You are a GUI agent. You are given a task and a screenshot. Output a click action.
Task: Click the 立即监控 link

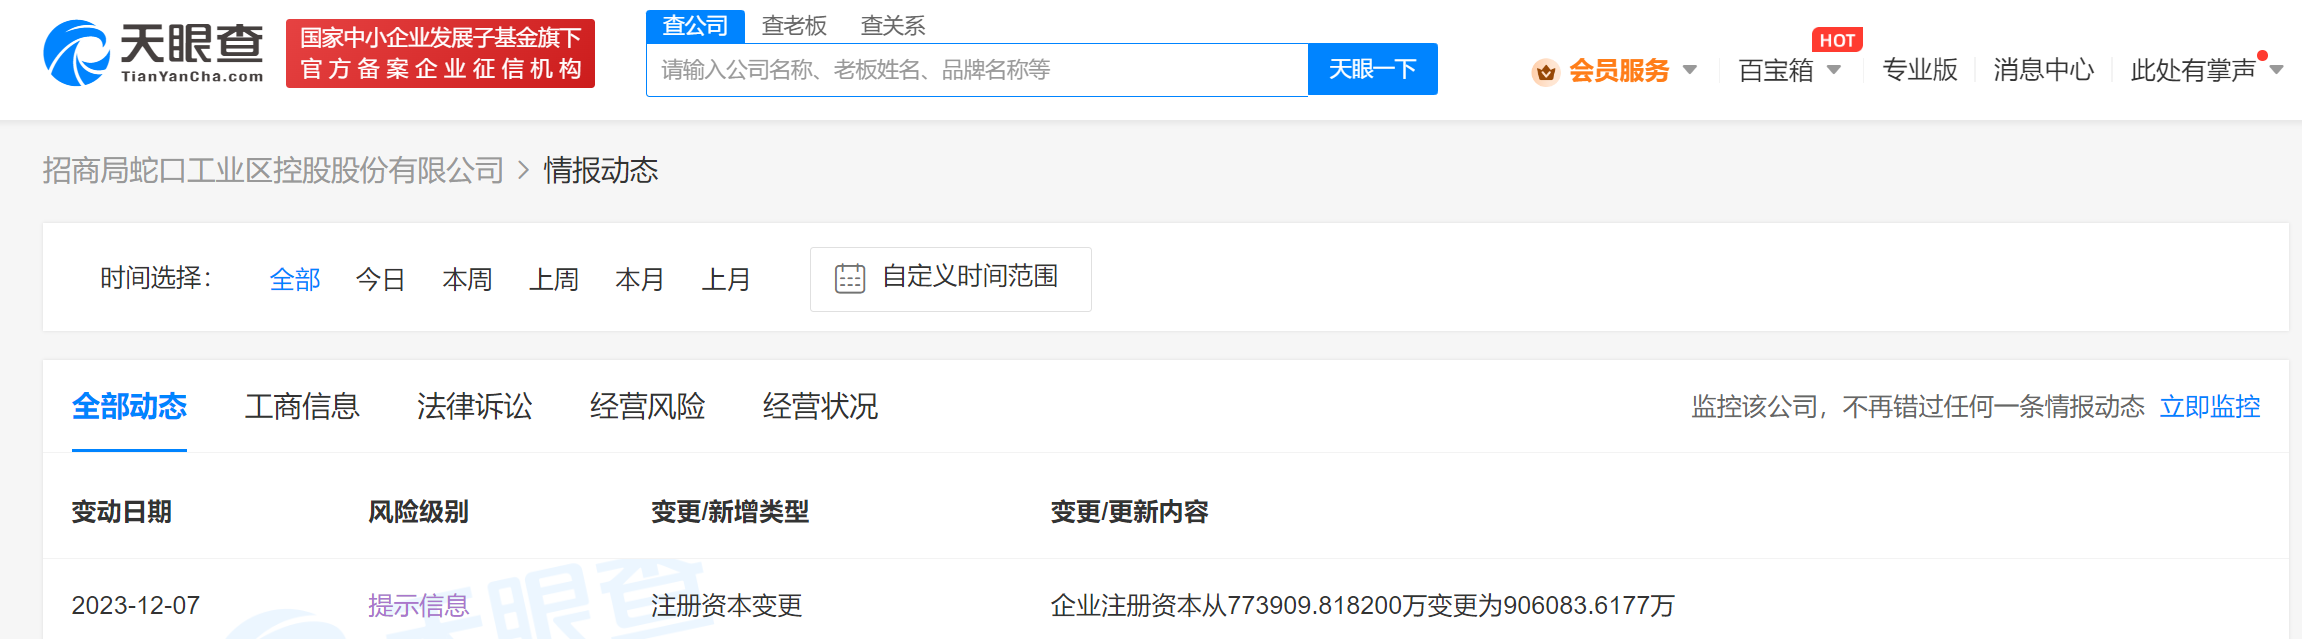pyautogui.click(x=2210, y=407)
